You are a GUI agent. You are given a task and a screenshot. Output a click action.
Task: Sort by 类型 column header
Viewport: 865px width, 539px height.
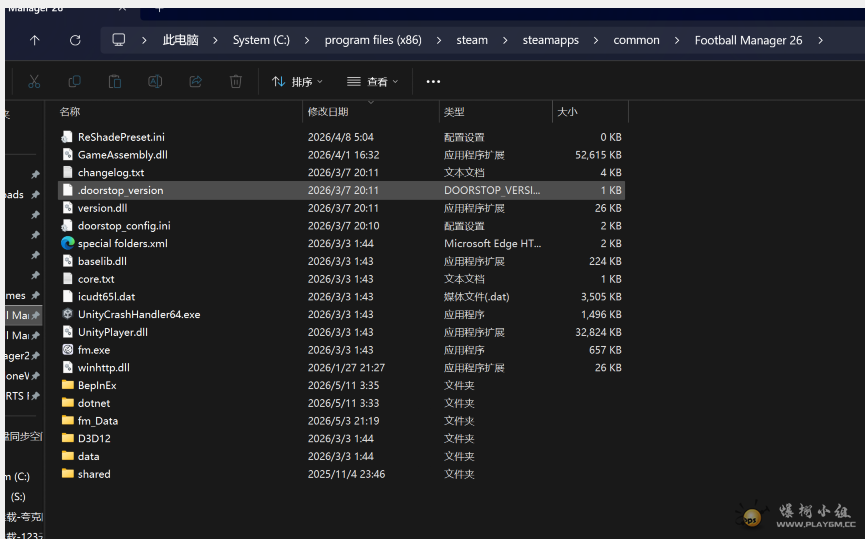pyautogui.click(x=454, y=112)
